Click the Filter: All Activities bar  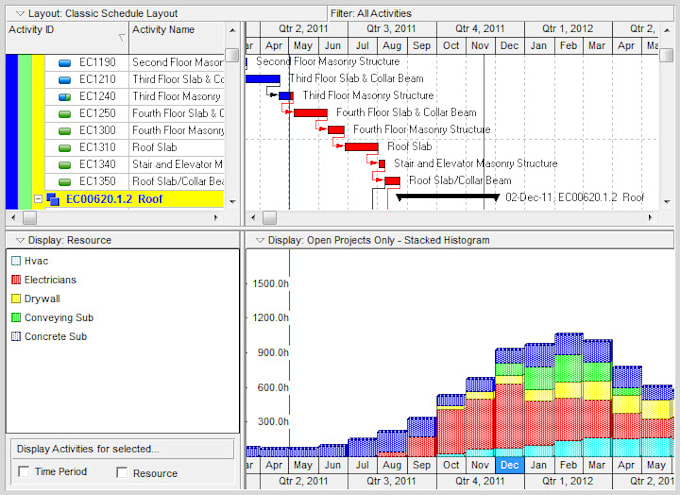click(x=501, y=13)
